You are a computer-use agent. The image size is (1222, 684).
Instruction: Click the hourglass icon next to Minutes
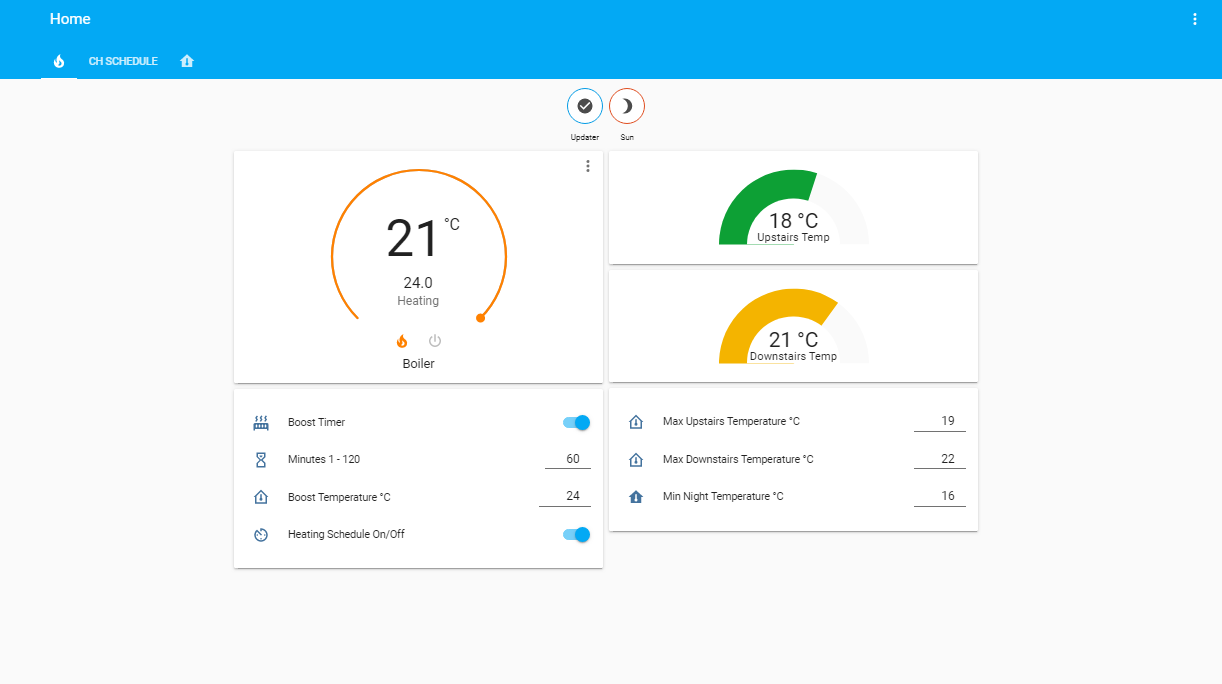[x=261, y=459]
